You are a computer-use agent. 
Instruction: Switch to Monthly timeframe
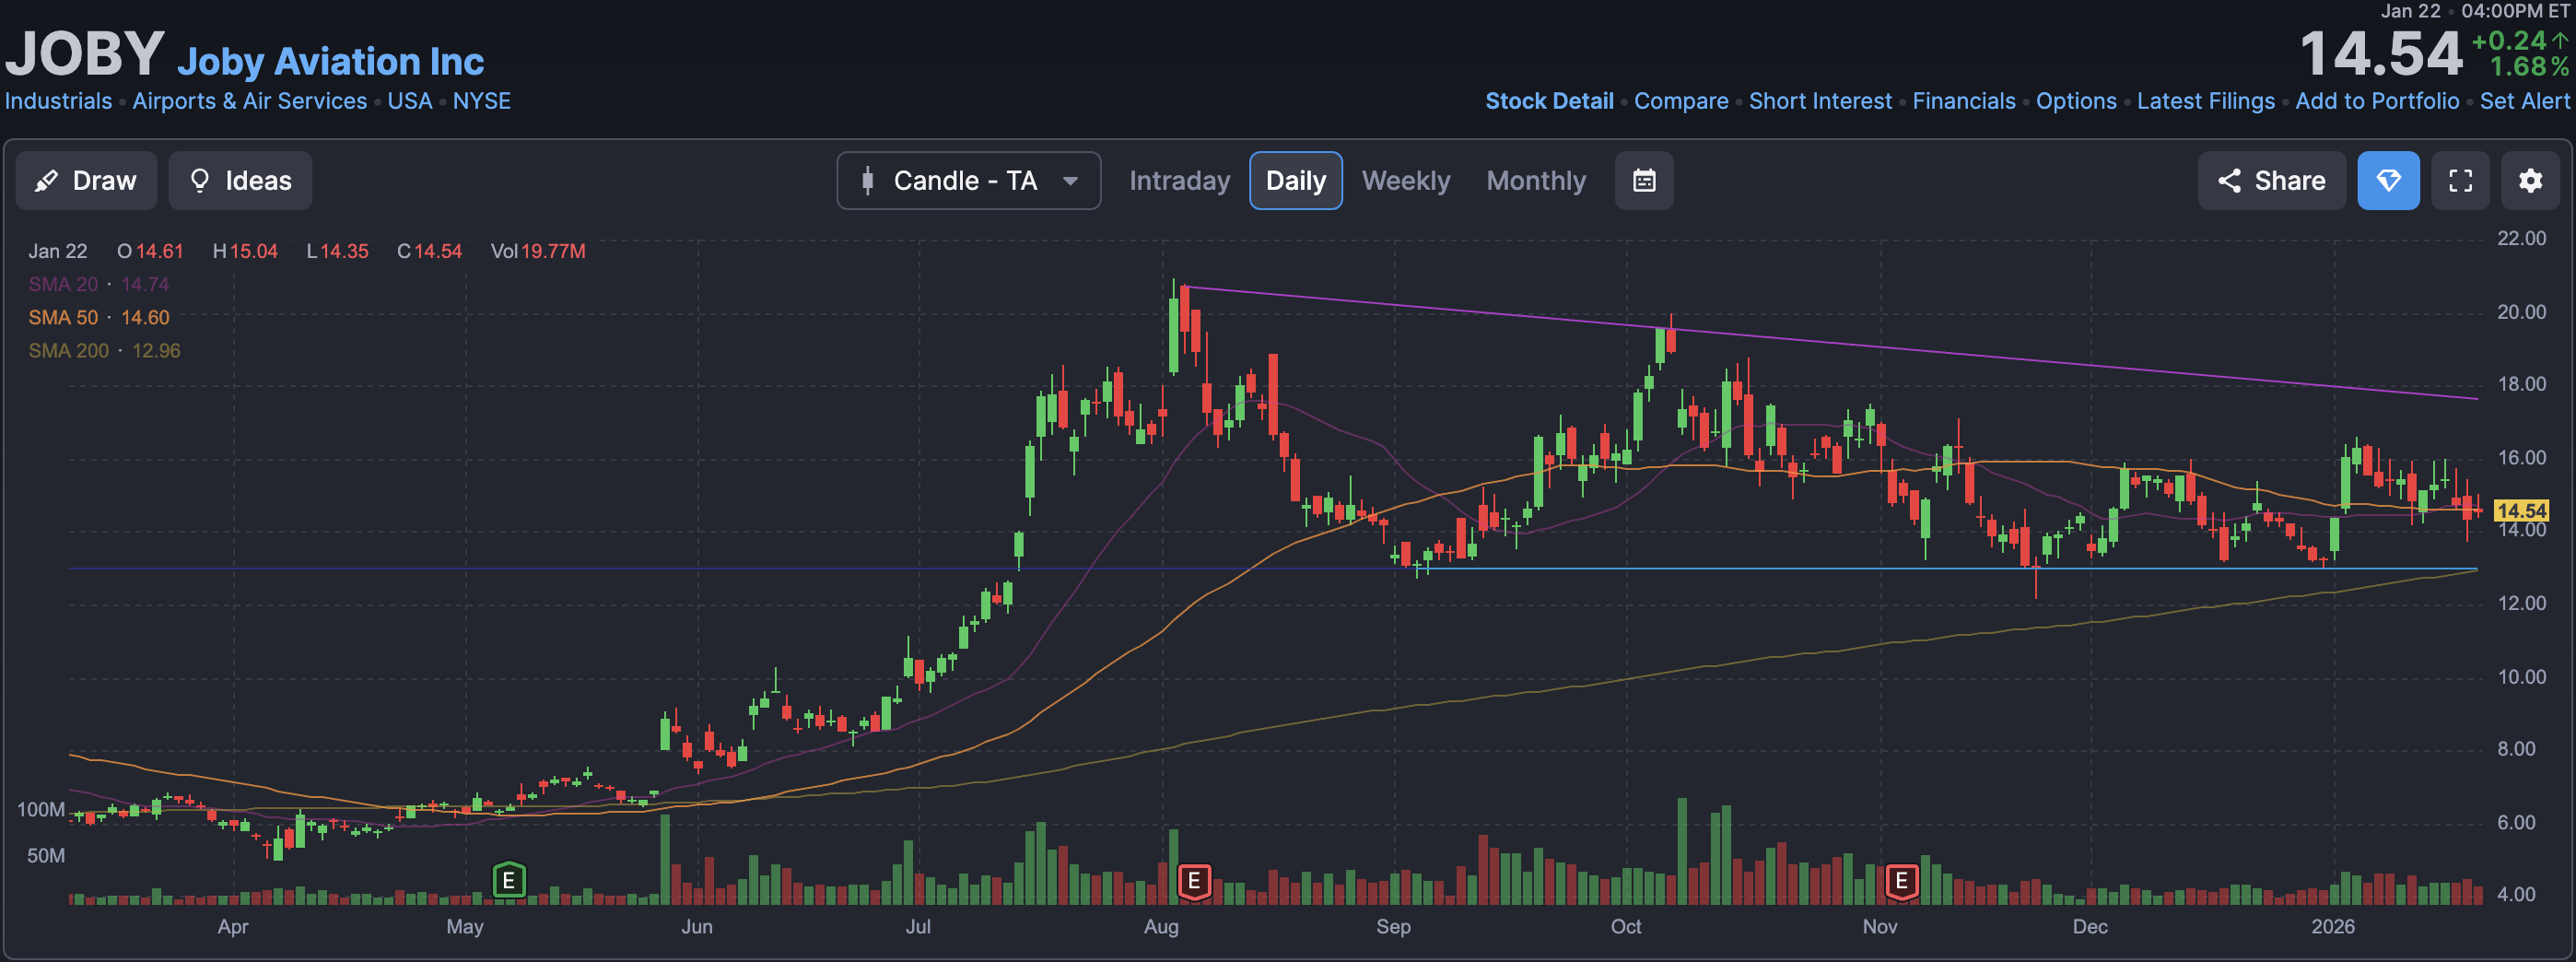(1536, 181)
